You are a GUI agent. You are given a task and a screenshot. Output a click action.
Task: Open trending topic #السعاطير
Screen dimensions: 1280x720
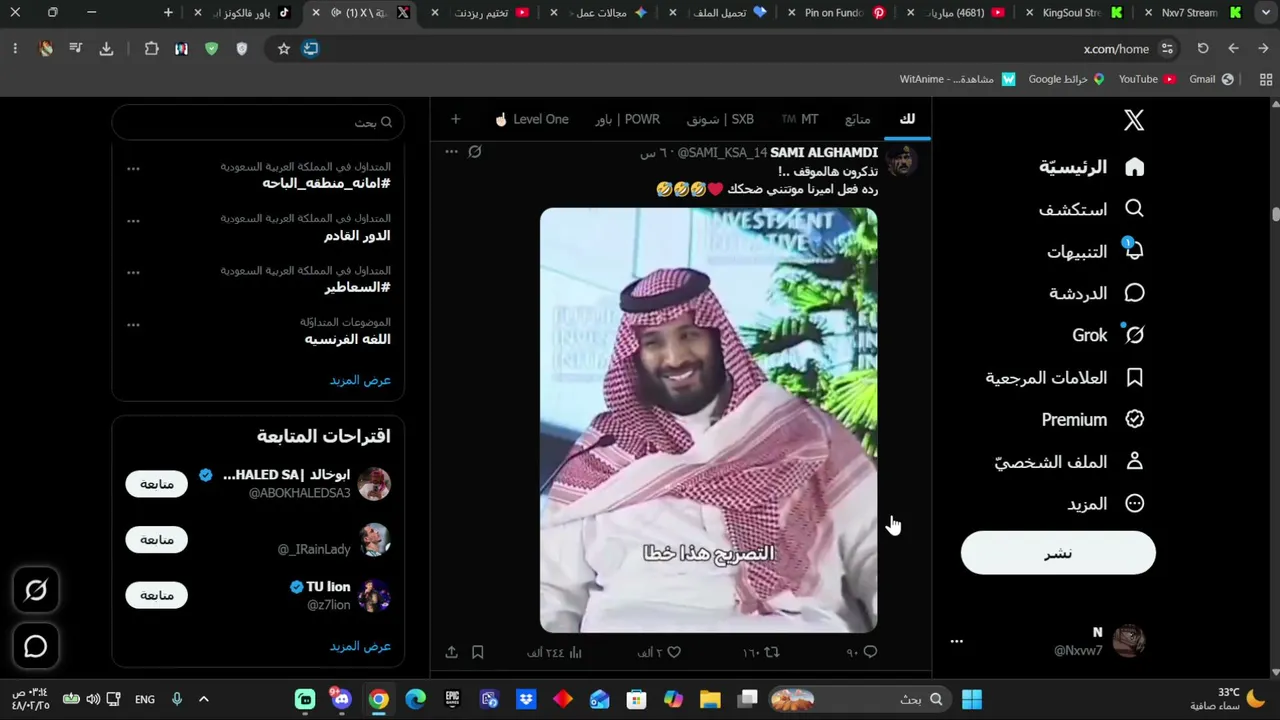(x=357, y=288)
